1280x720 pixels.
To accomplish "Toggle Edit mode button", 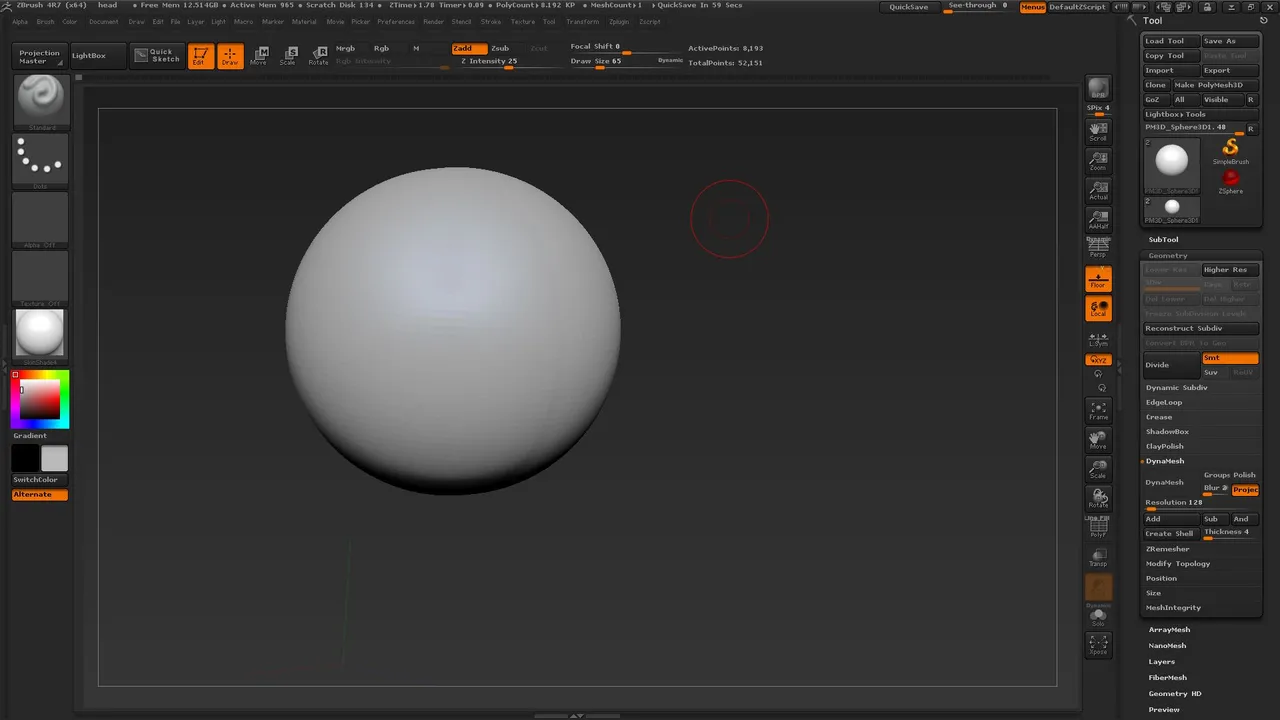I will click(x=200, y=56).
